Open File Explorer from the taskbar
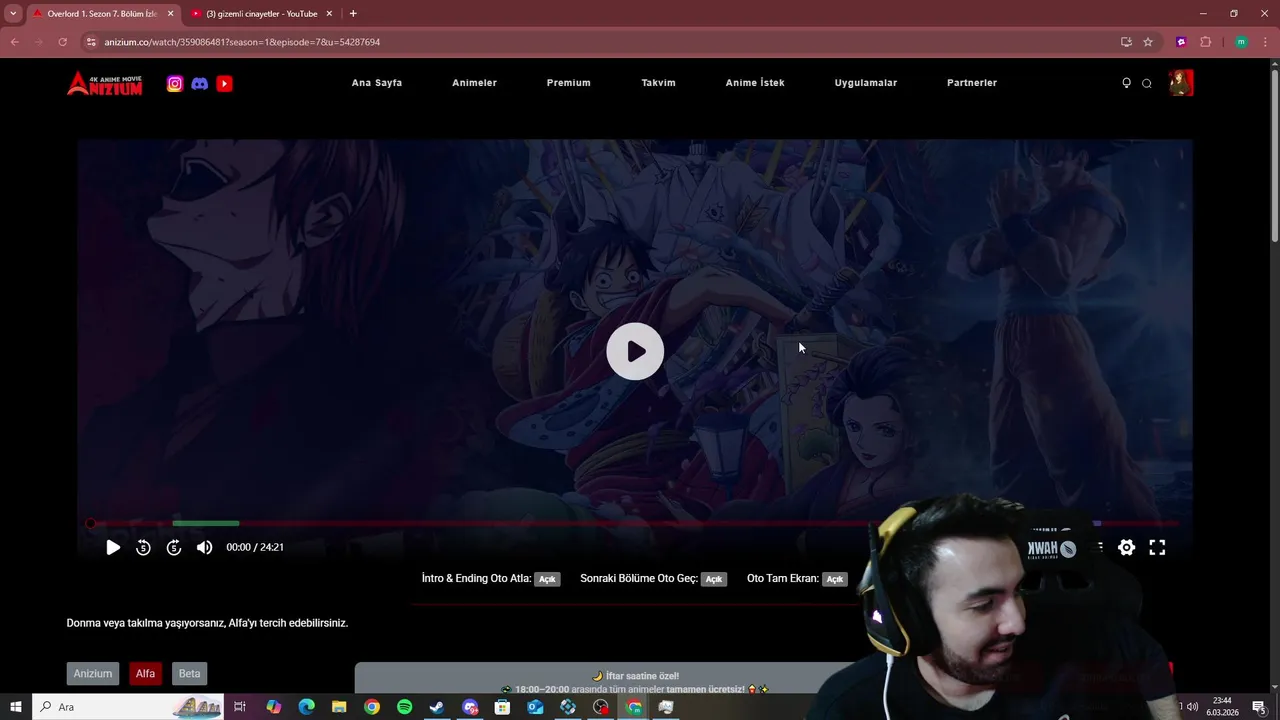 [340, 707]
